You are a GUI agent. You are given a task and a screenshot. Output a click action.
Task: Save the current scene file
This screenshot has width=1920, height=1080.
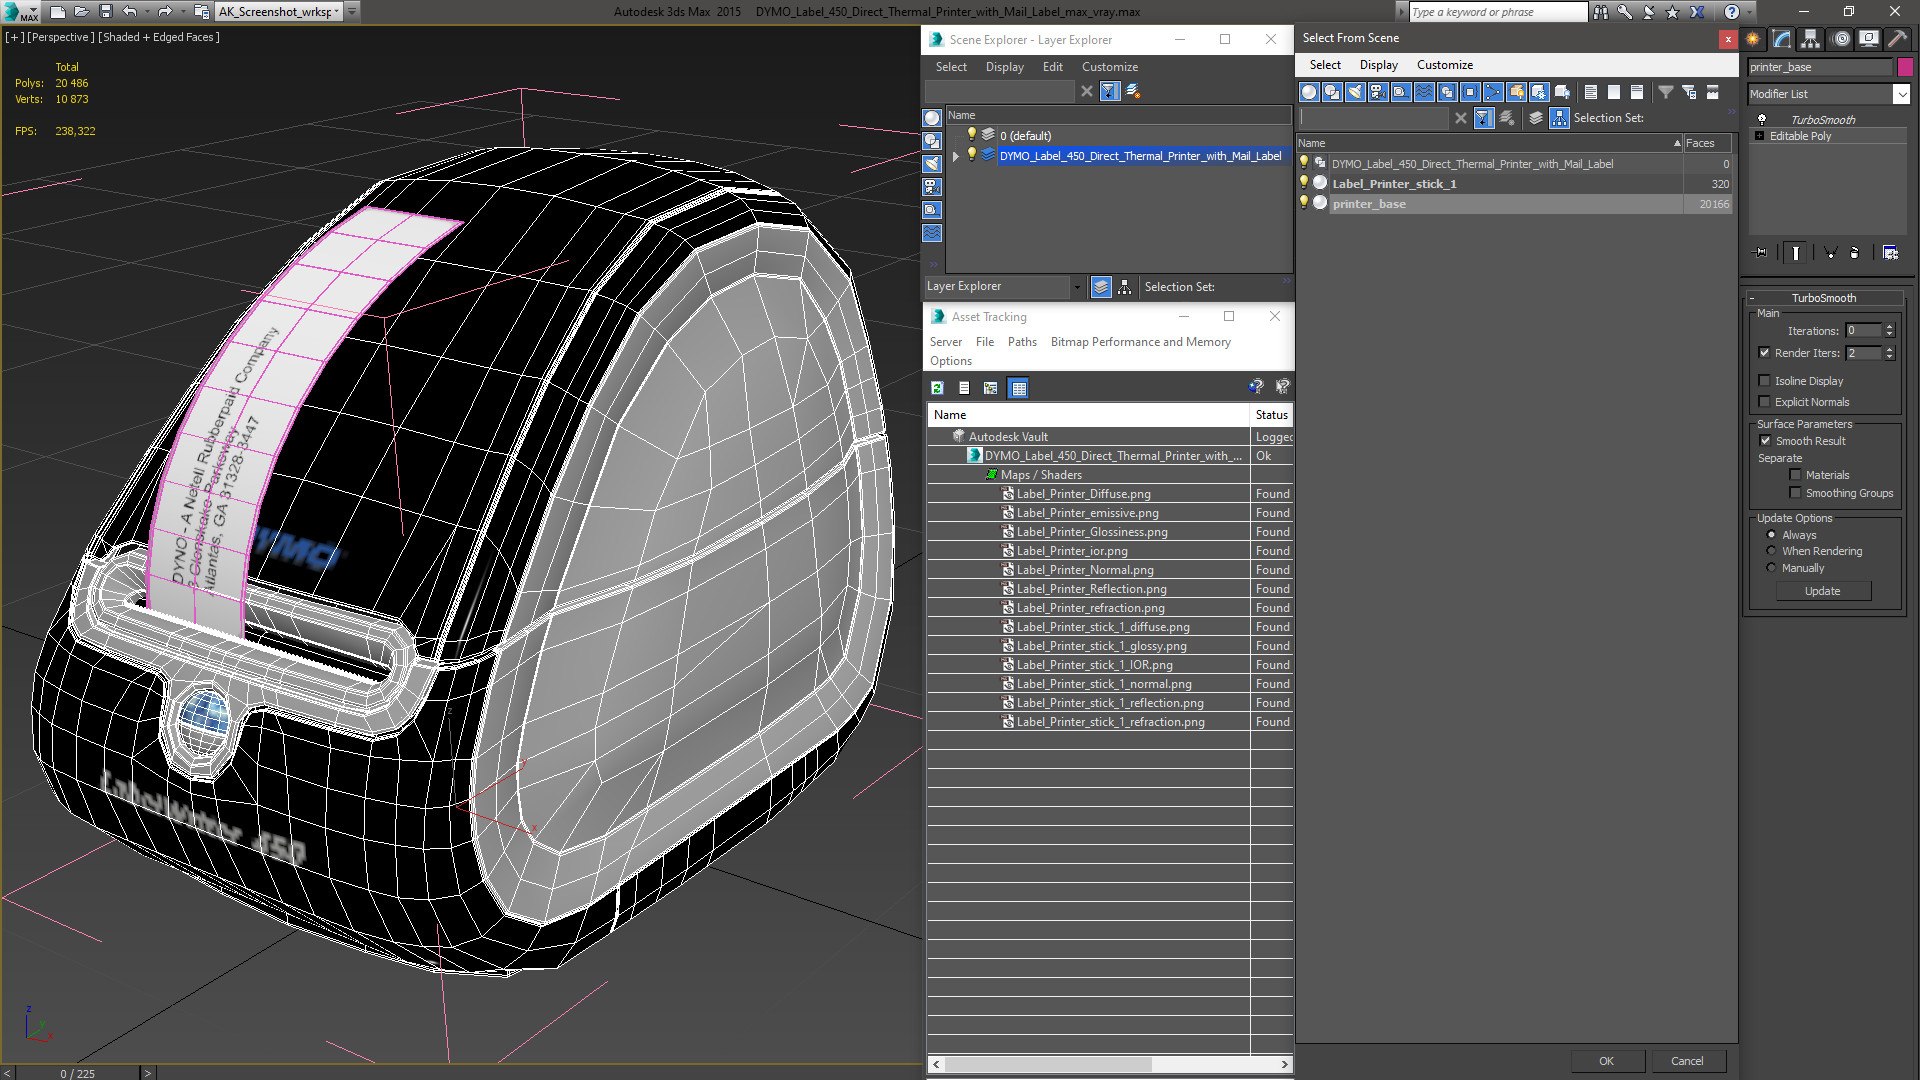coord(106,12)
